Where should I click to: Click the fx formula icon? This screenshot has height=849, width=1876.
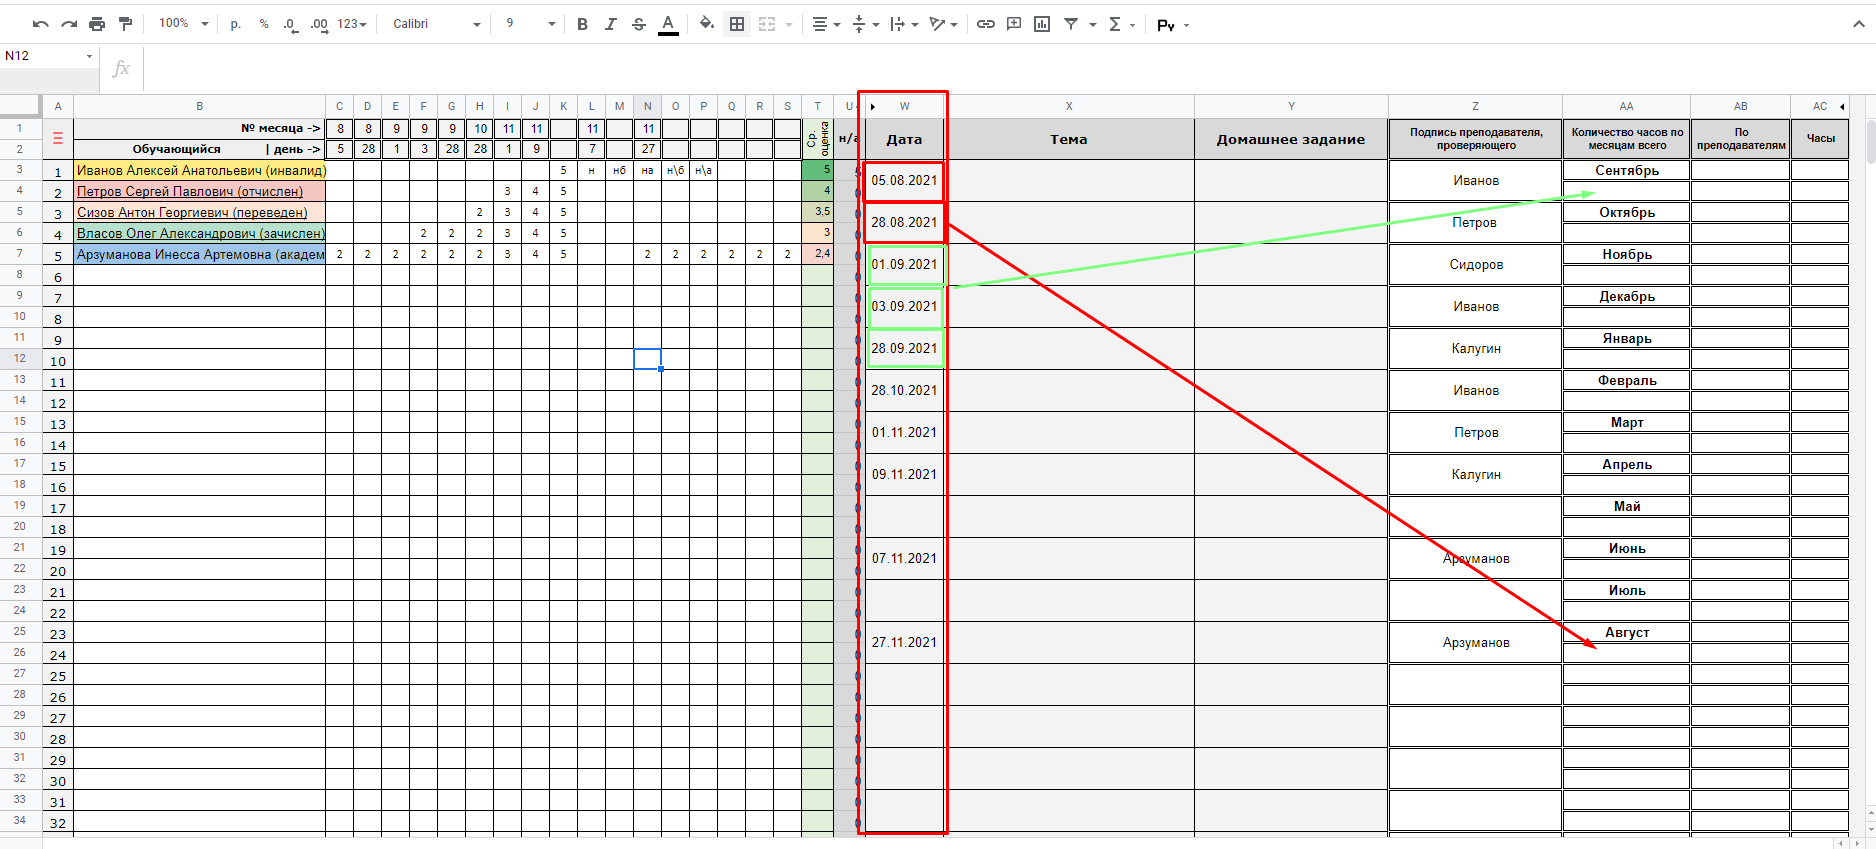121,68
